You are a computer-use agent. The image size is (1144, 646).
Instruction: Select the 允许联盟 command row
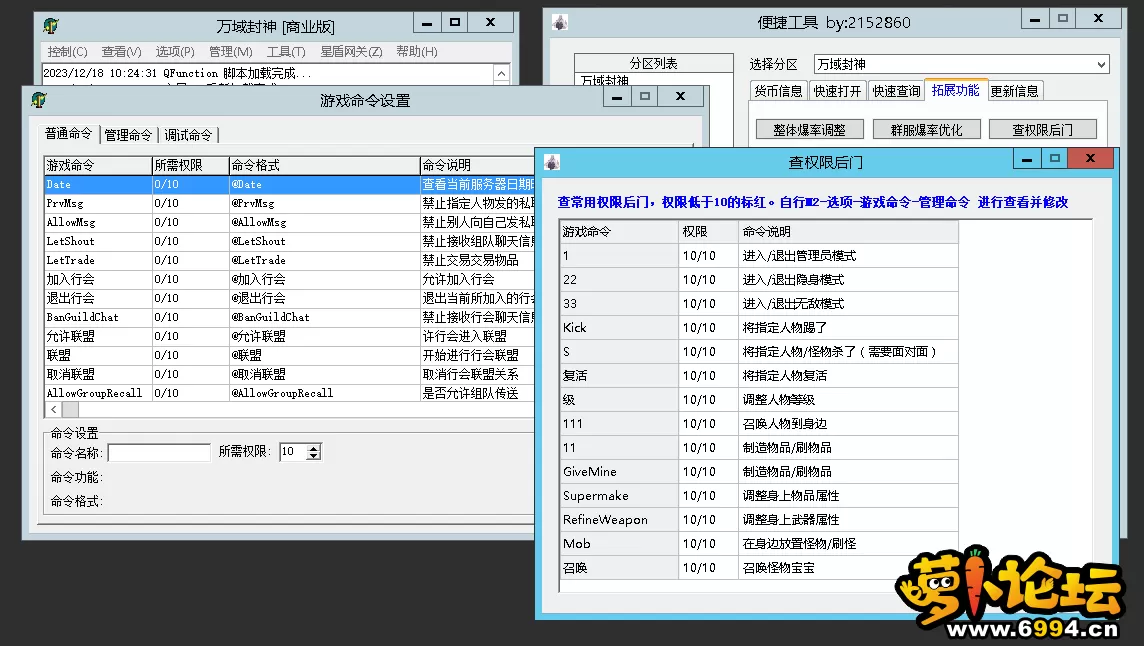pyautogui.click(x=290, y=337)
